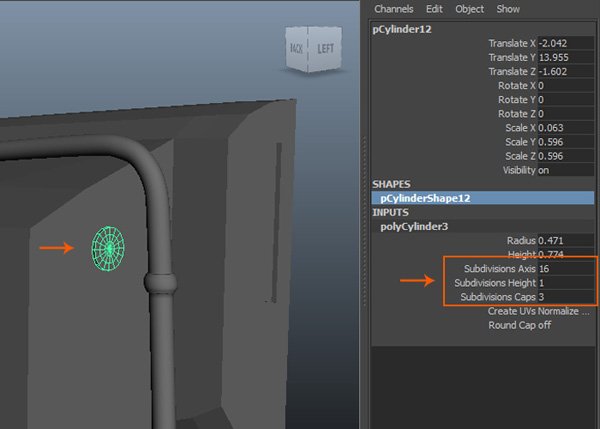
Task: Select the Rotate X attribute label
Action: click(517, 85)
